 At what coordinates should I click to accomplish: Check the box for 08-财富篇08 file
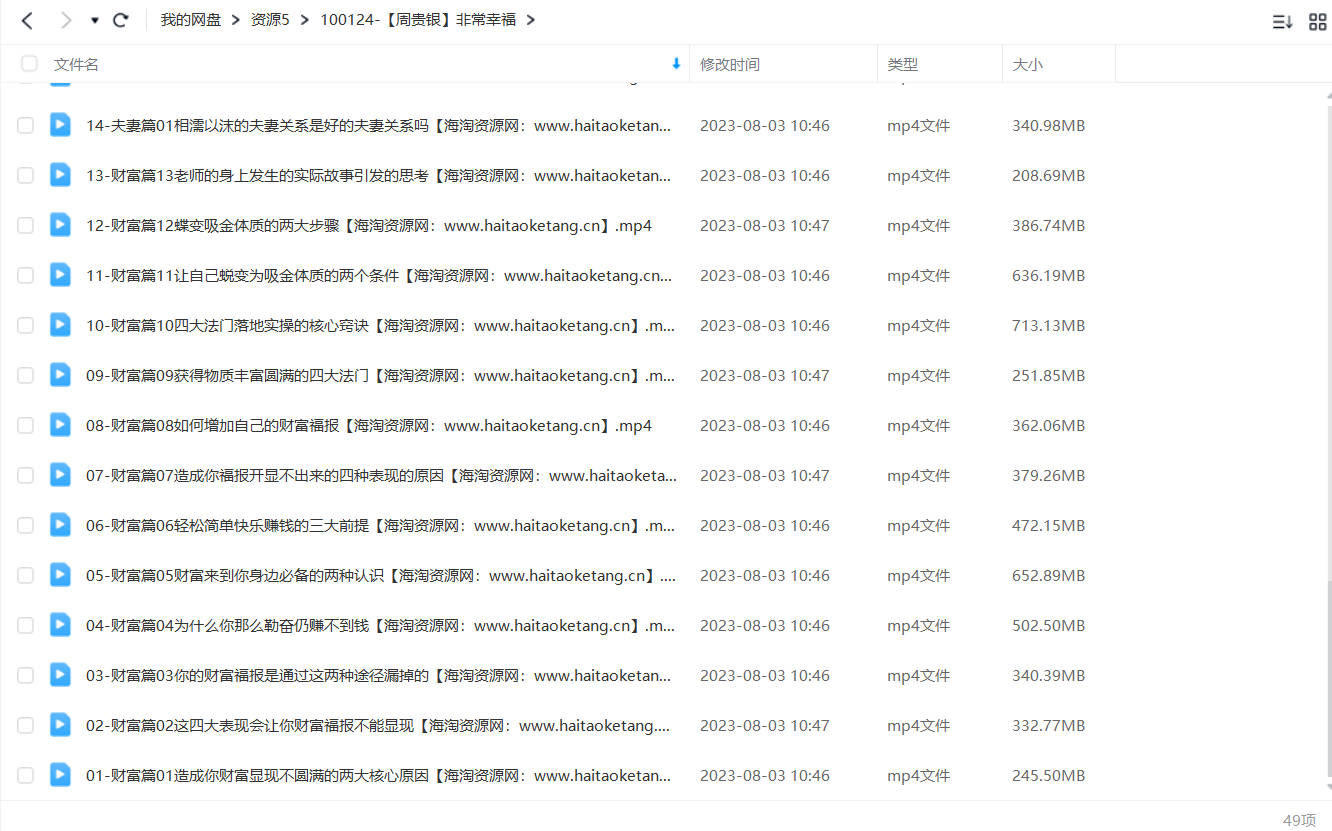[x=25, y=425]
